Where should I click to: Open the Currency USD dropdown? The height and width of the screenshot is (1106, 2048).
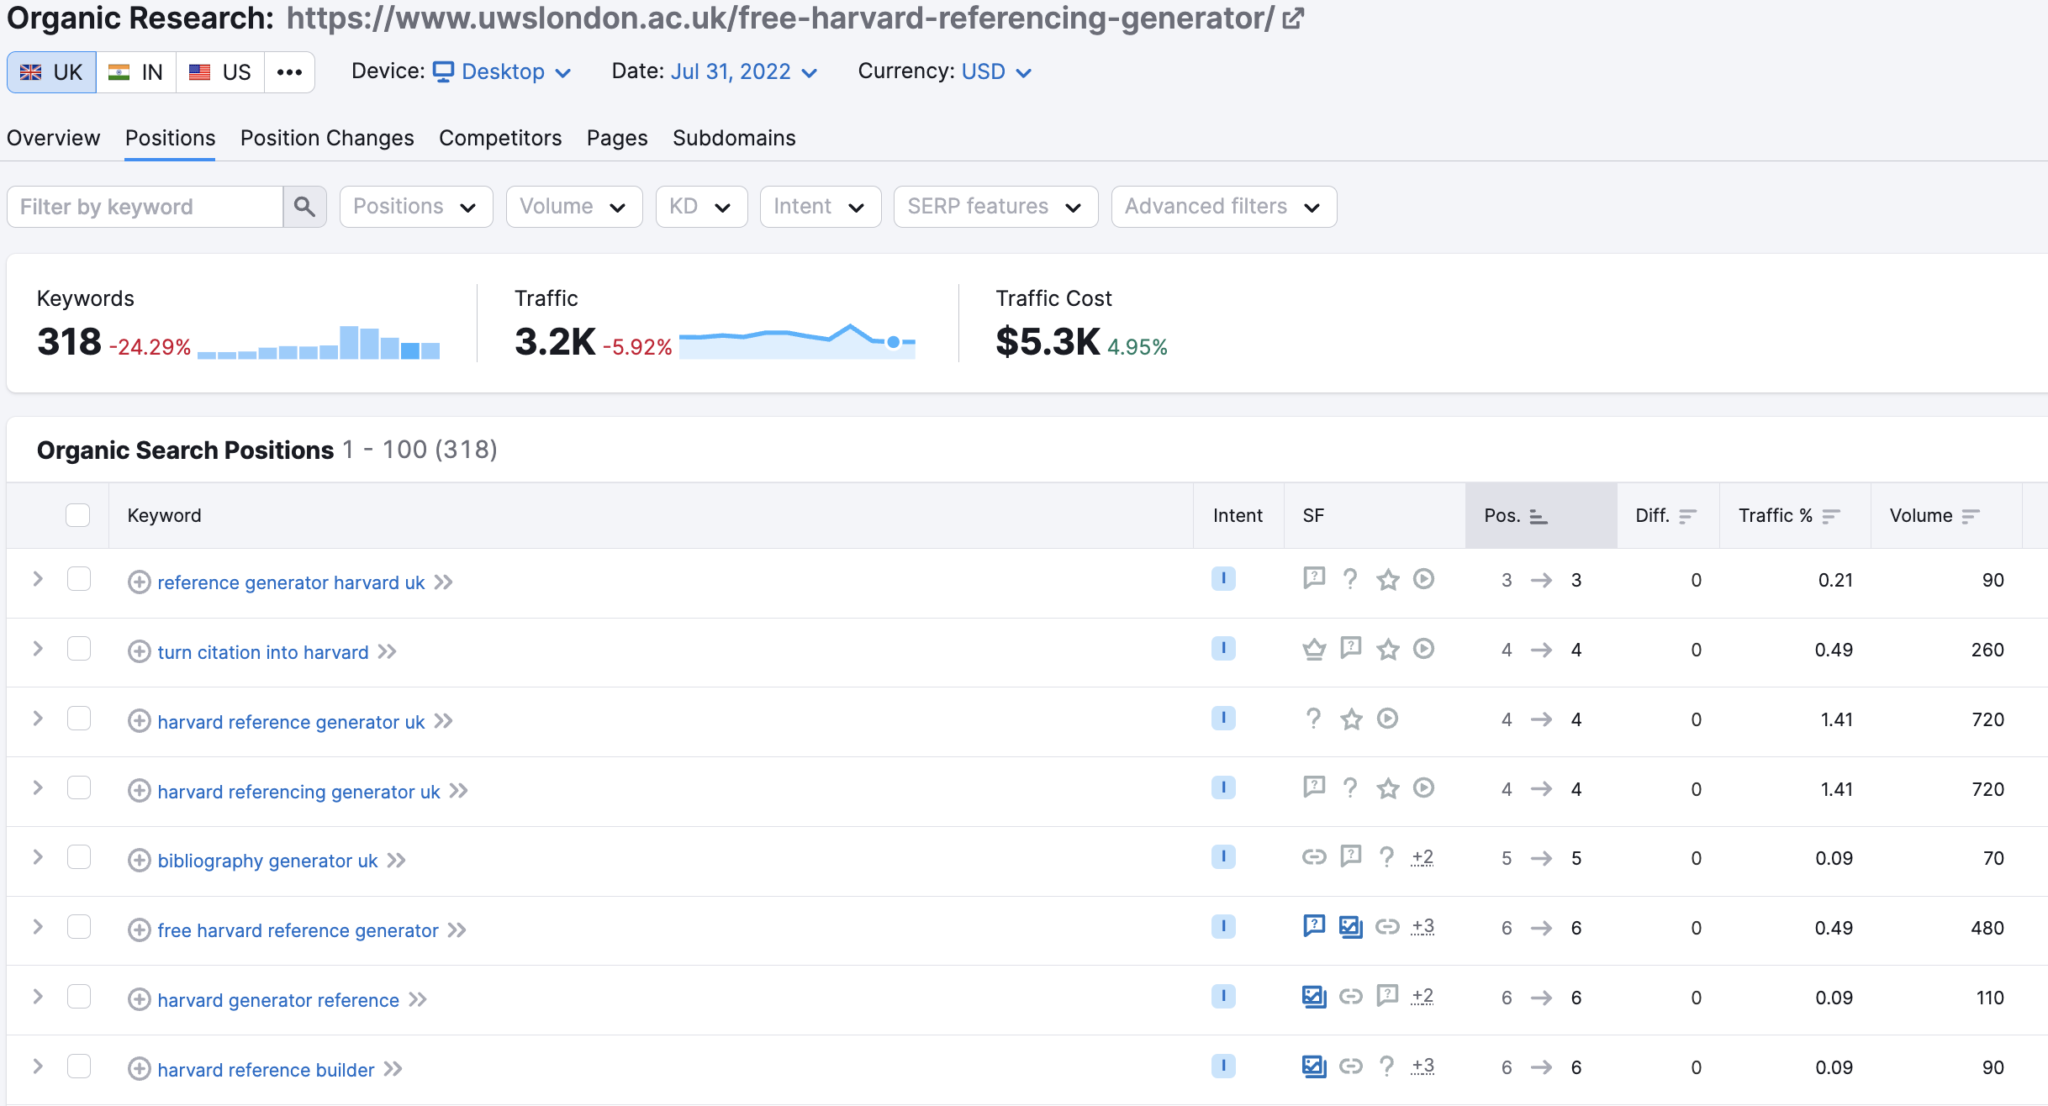[x=996, y=72]
